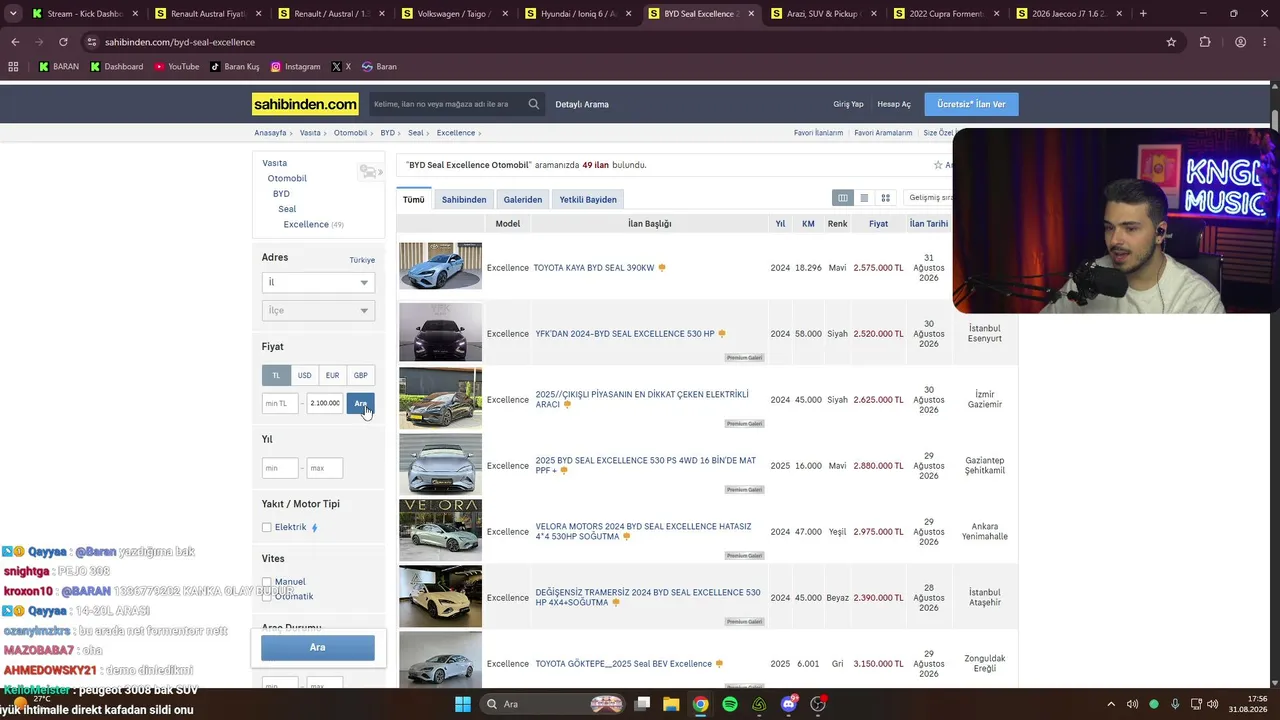This screenshot has width=1280, height=720.
Task: Click the search magnifier icon in sahibinden header
Action: tap(534, 104)
